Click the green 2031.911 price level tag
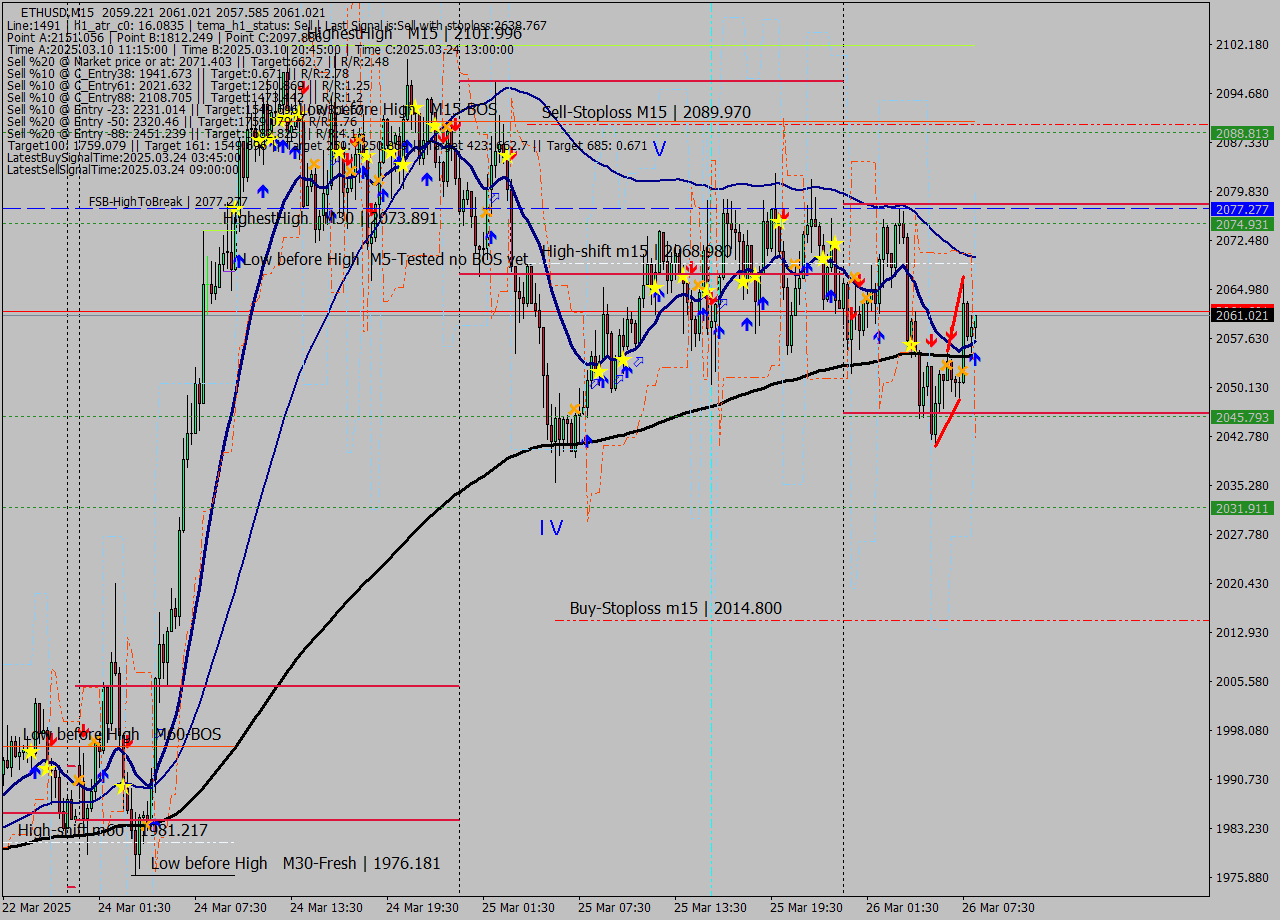This screenshot has width=1280, height=920. 1243,508
